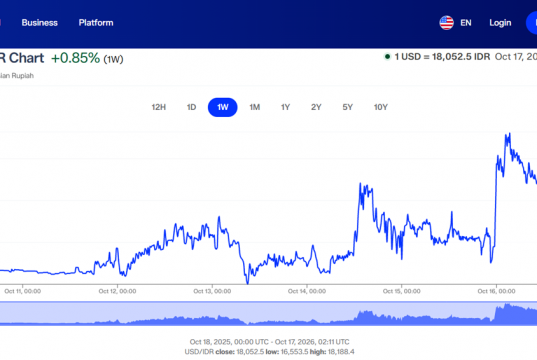This screenshot has height=360, width=537.
Task: Click the Oct 14, 00:00 axis label
Action: coord(307,291)
